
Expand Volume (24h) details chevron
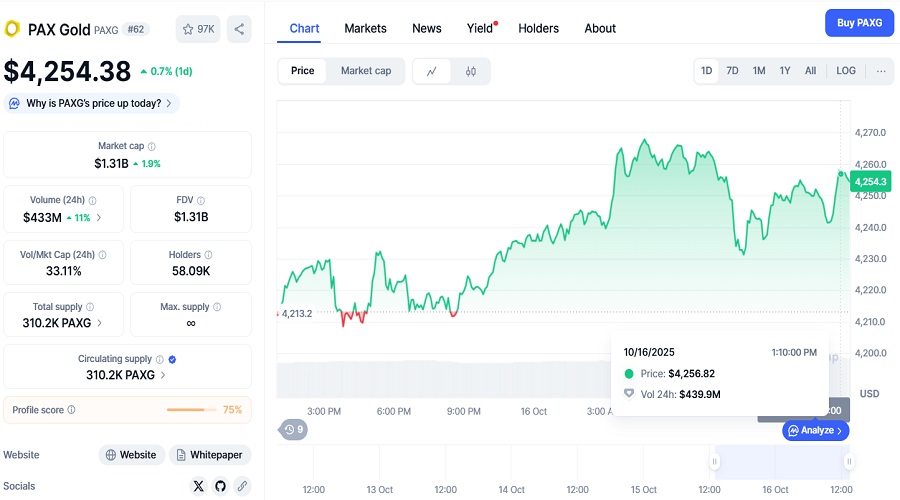click(99, 218)
